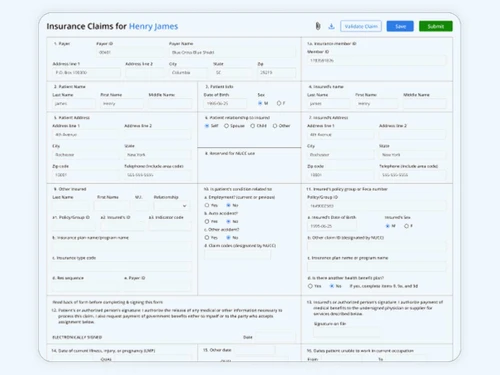This screenshot has height=375, width=500.
Task: Submit the claim with green button
Action: [x=436, y=26]
